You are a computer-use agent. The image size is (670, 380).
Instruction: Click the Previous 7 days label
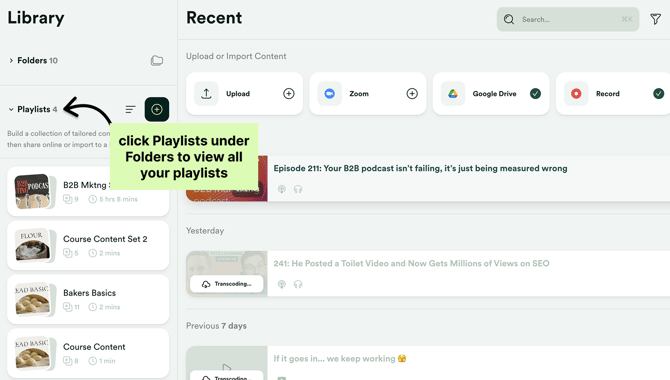216,326
